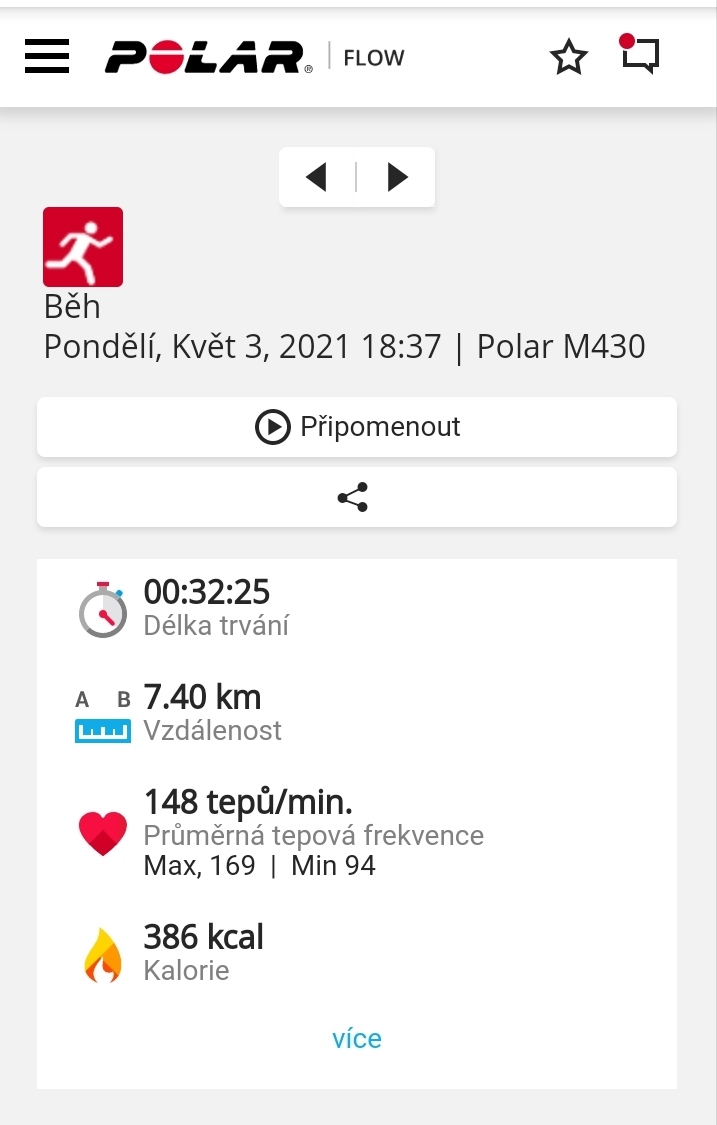Expand details with více link
Image resolution: width=717 pixels, height=1125 pixels.
coord(357,1038)
